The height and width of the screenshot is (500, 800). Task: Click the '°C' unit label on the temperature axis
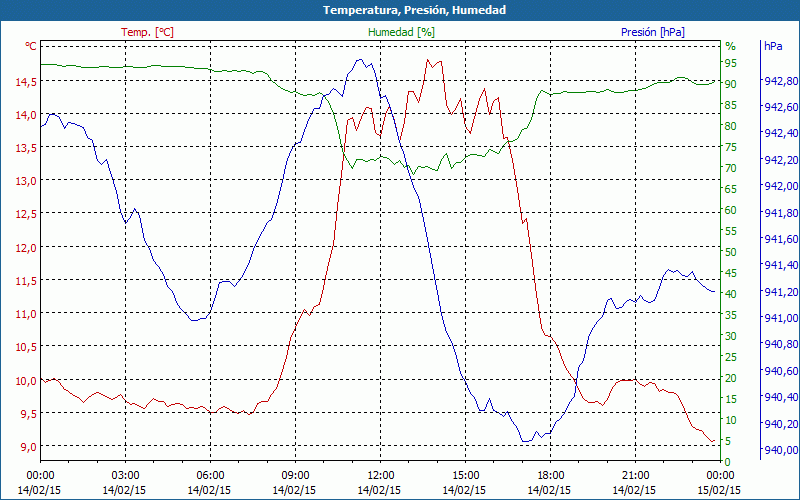(31, 46)
